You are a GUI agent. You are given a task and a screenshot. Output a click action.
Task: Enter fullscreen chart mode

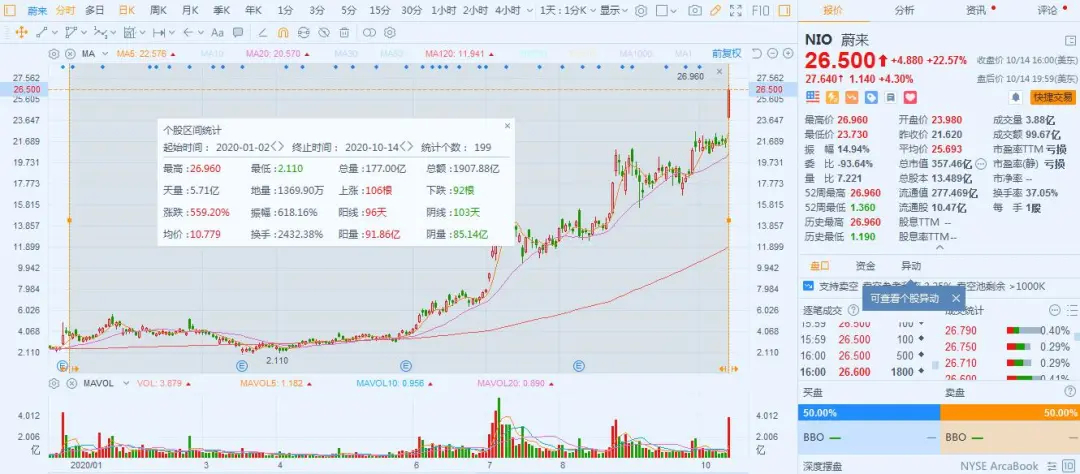pos(736,10)
